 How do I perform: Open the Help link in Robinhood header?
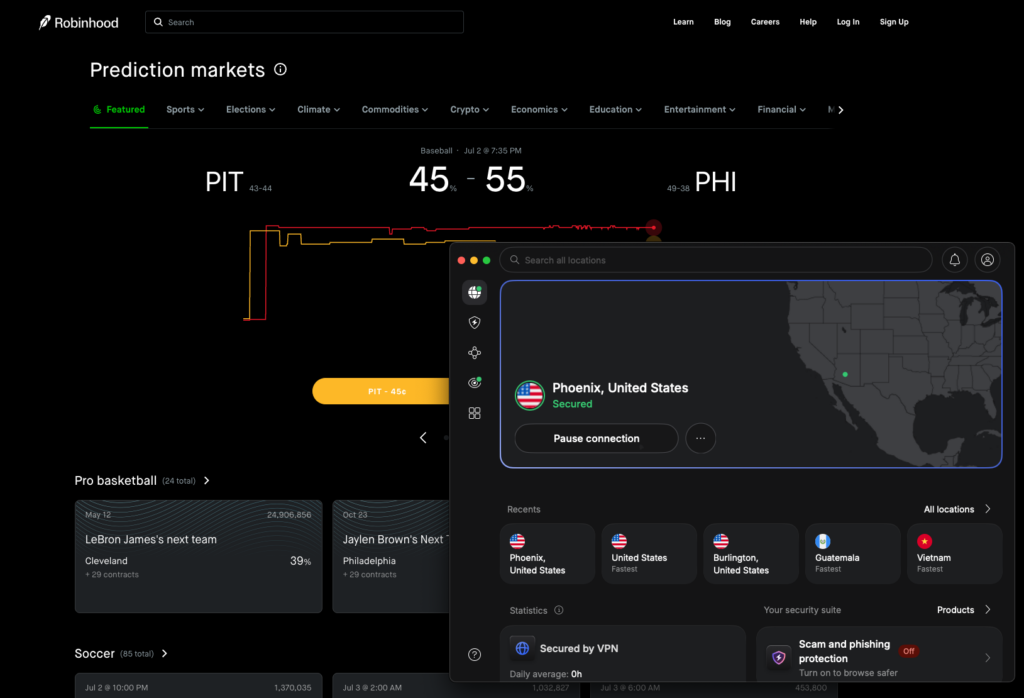pos(808,22)
